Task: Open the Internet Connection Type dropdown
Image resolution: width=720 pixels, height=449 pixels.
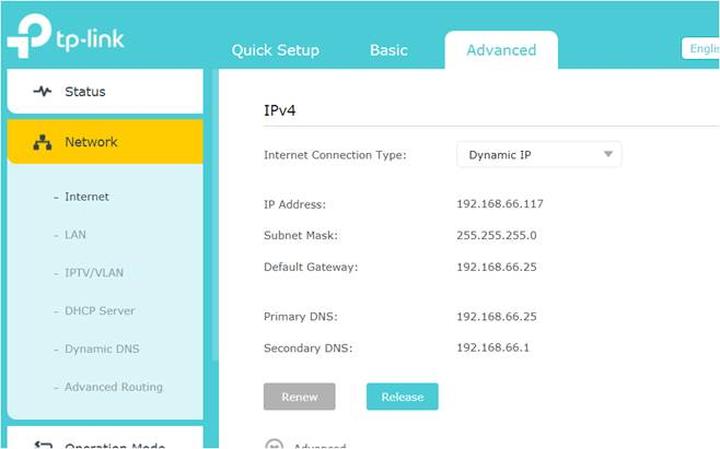Action: (x=539, y=155)
